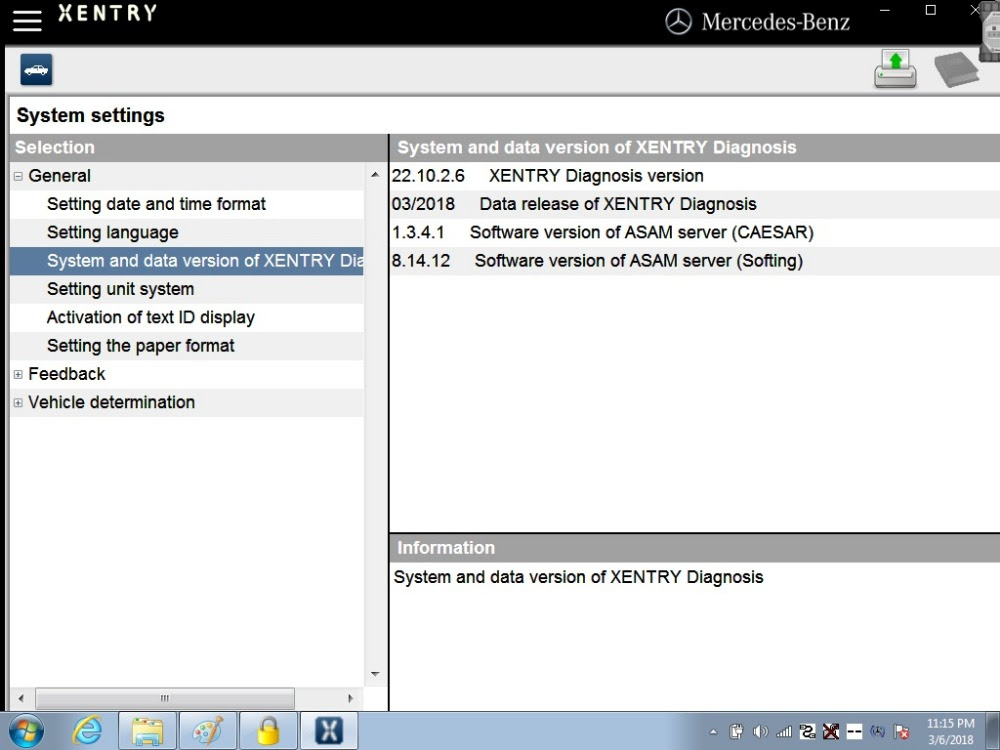Click the General label in tree

(x=59, y=176)
